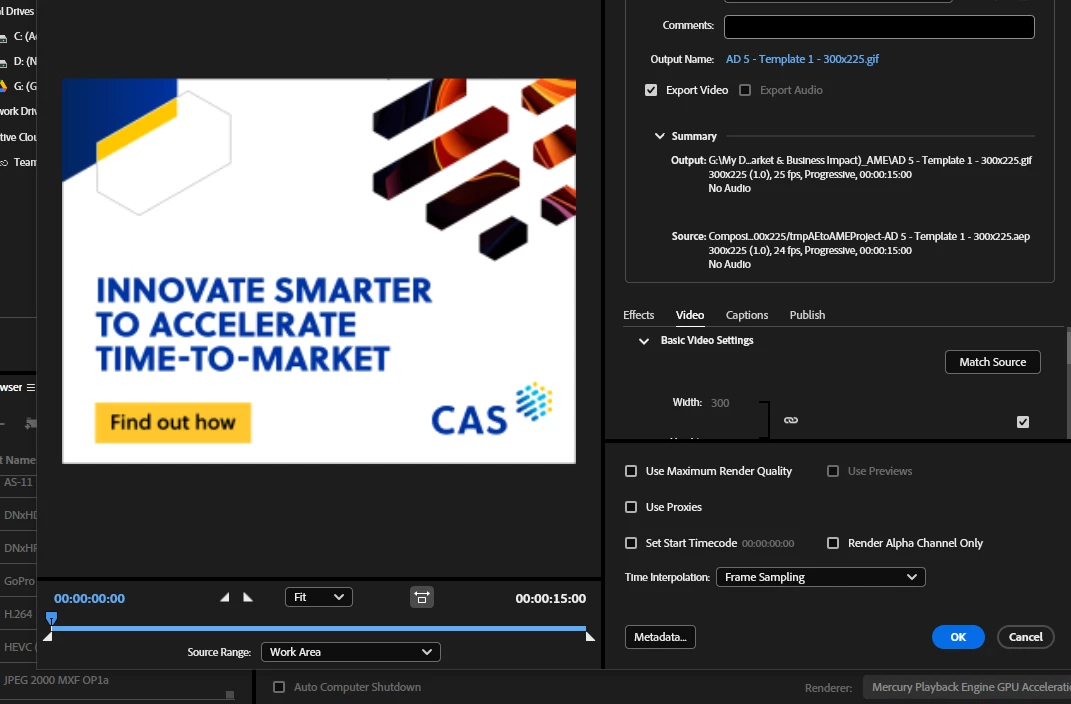Open the browser panel menu icon
1071x704 pixels.
pyautogui.click(x=31, y=387)
